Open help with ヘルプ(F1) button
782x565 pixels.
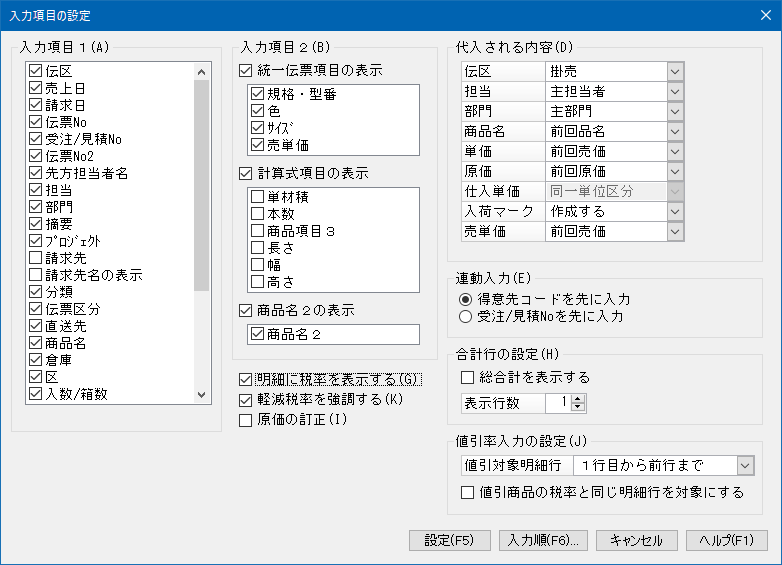726,540
